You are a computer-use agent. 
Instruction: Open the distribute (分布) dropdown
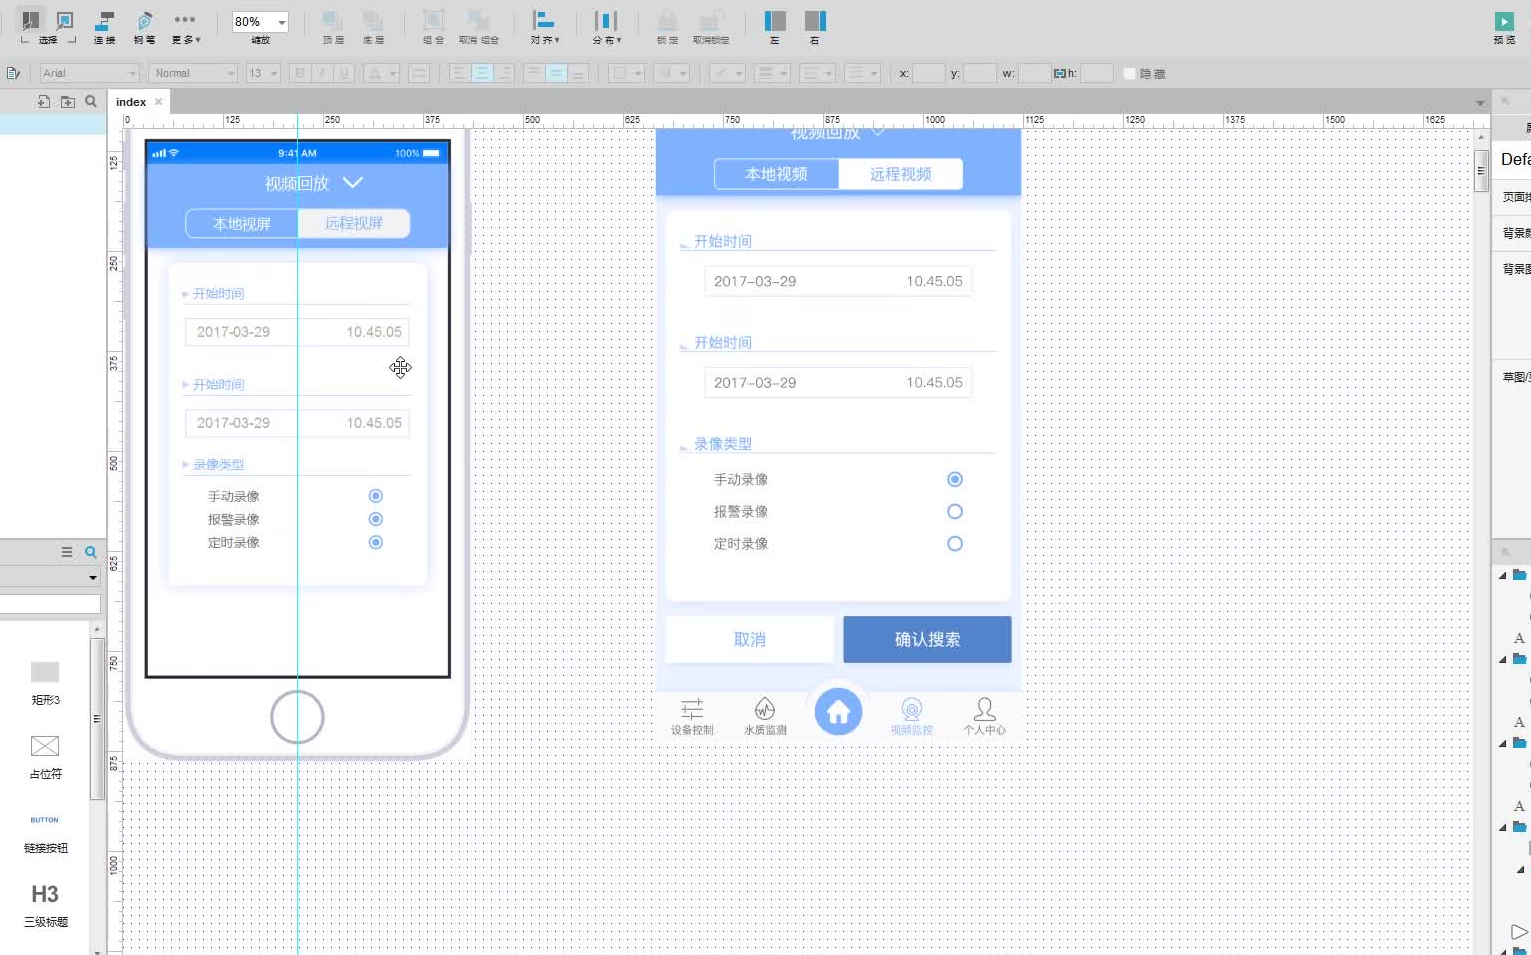606,27
